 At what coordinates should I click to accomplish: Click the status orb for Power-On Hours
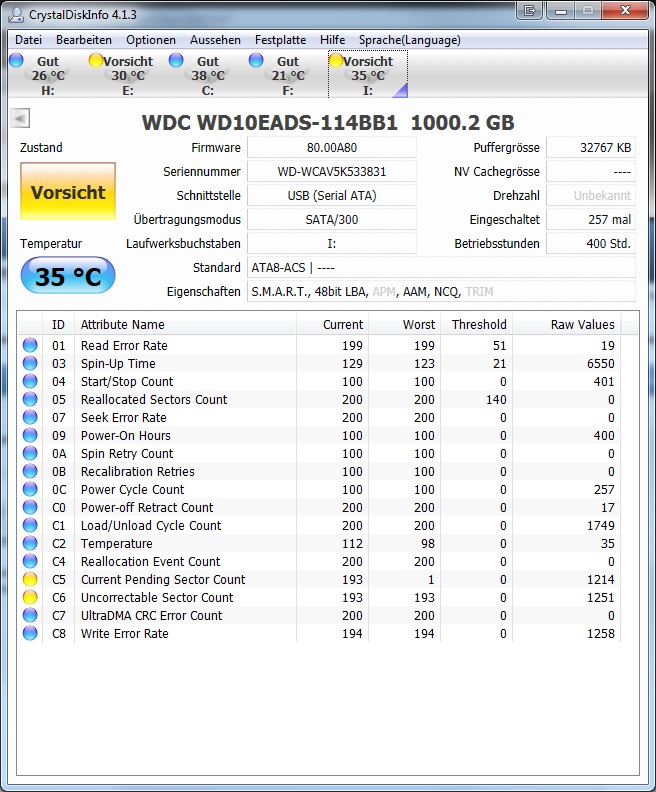click(x=30, y=435)
